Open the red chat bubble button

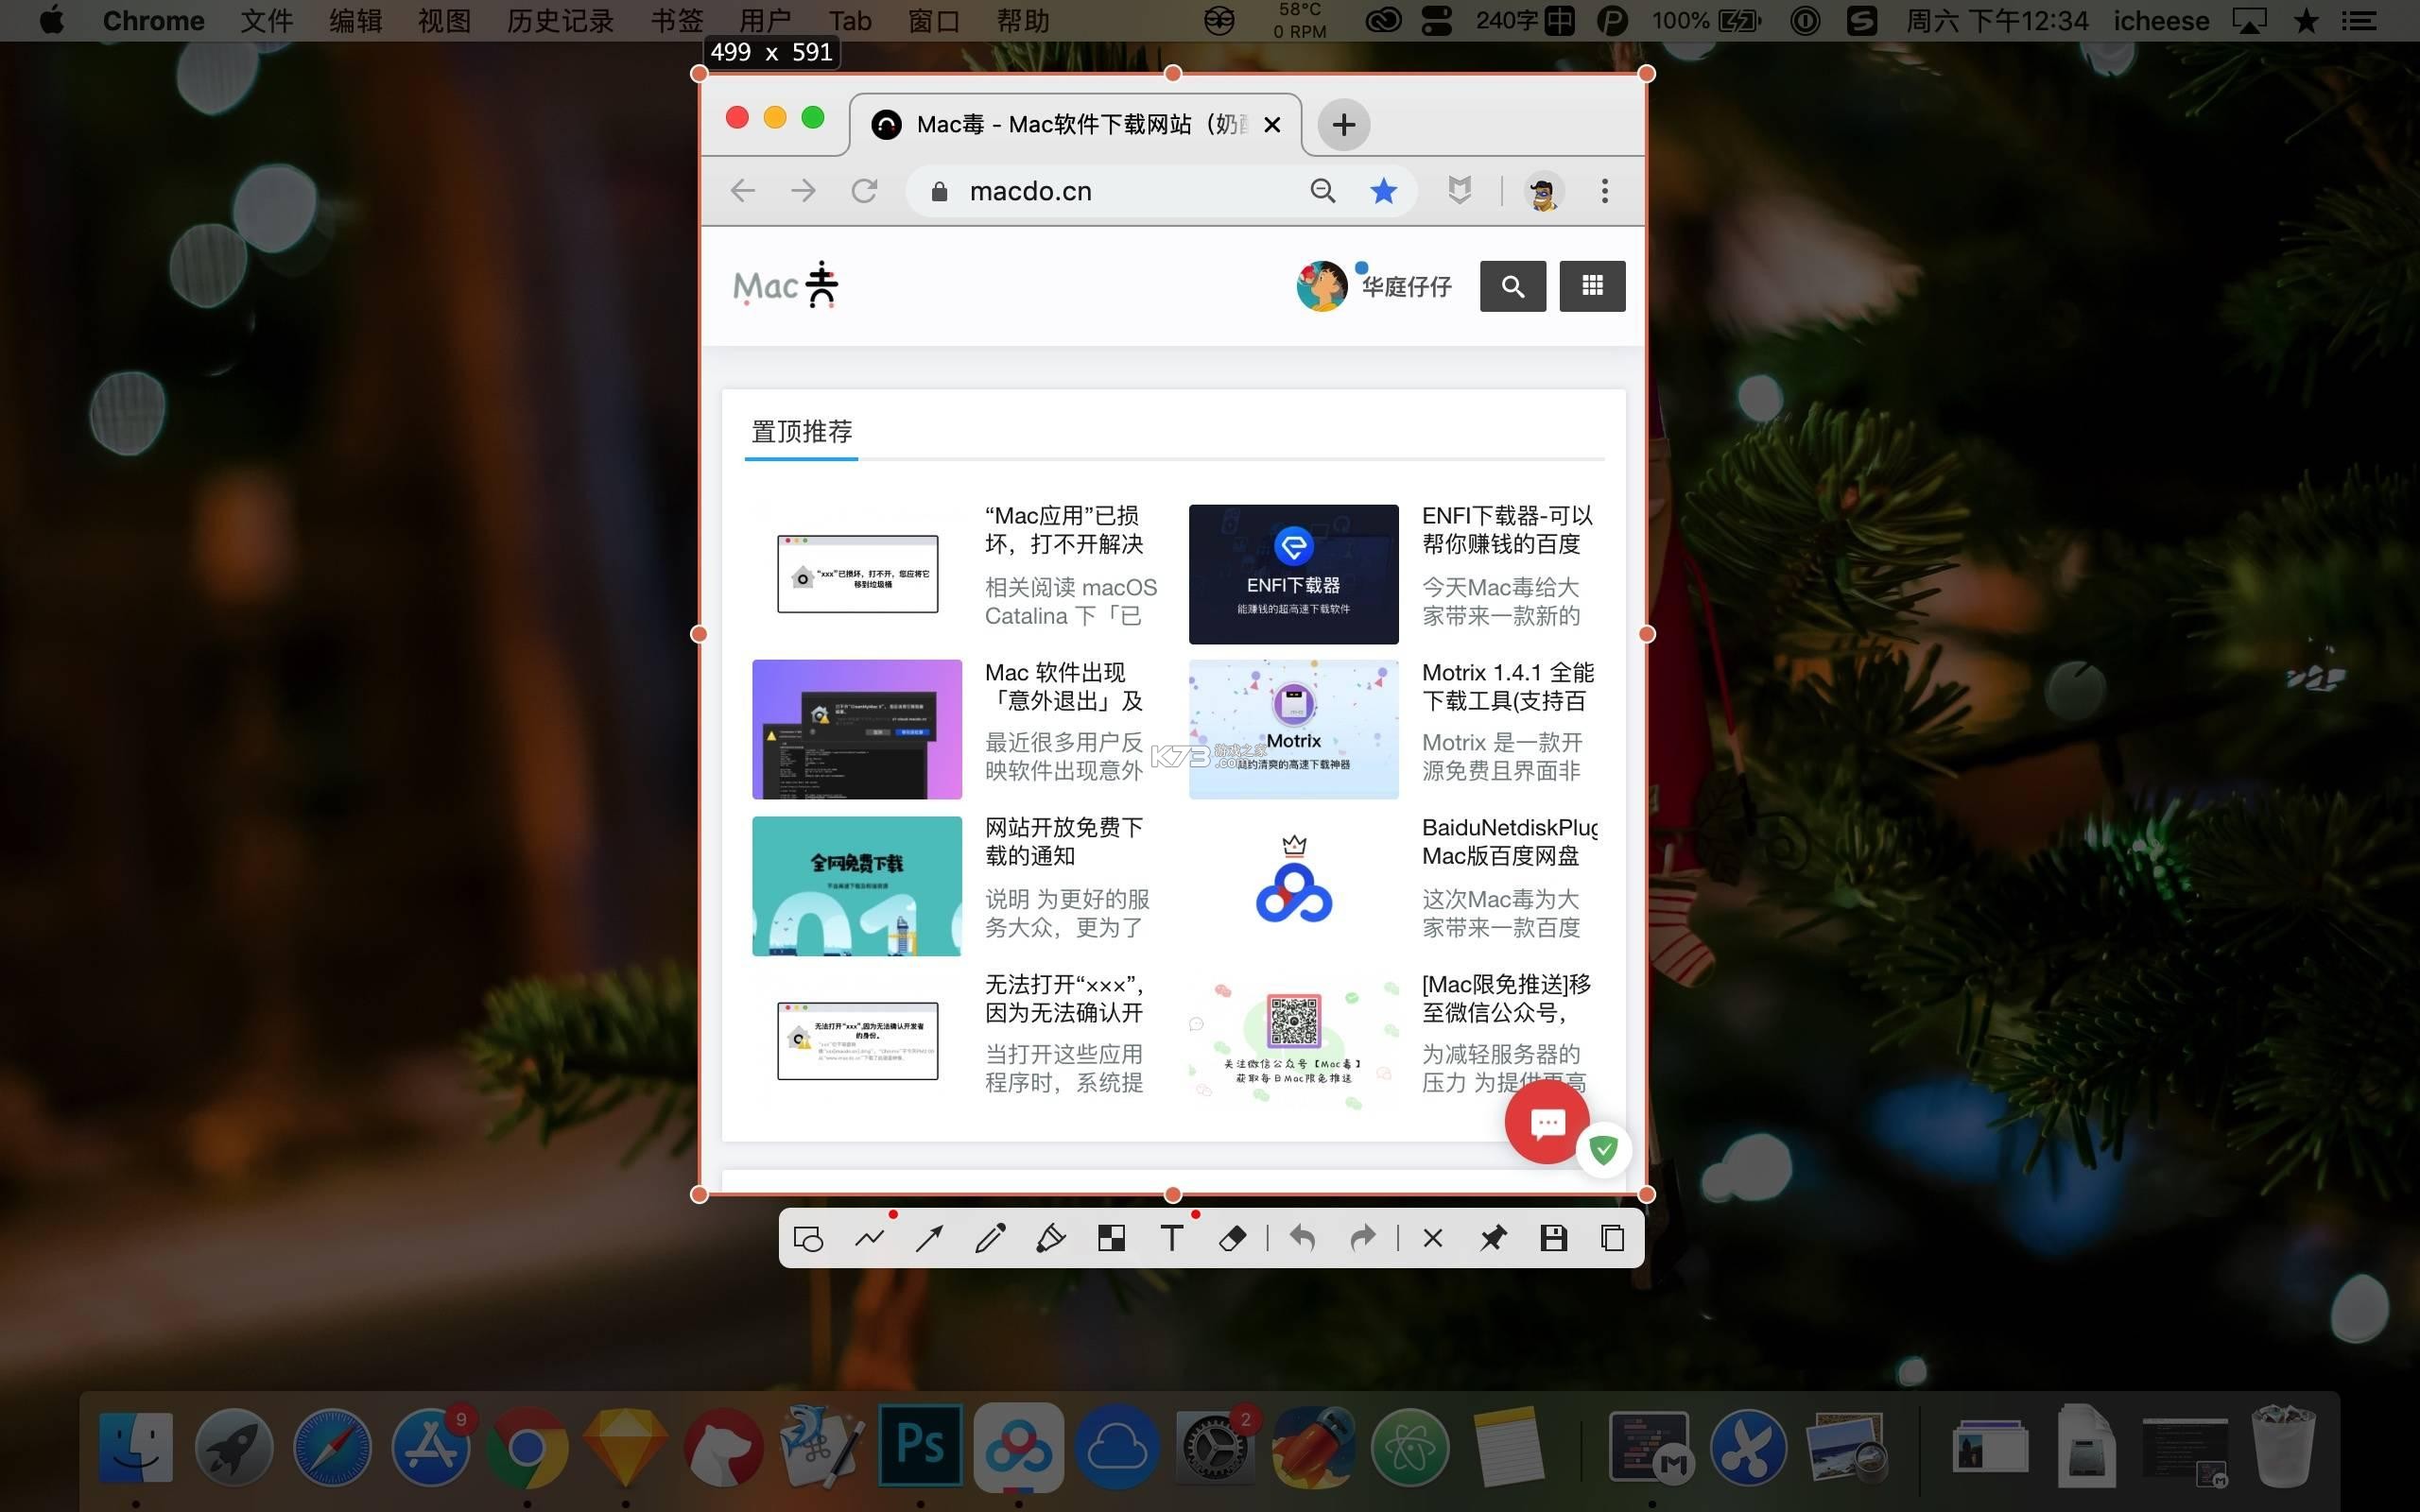point(1546,1122)
